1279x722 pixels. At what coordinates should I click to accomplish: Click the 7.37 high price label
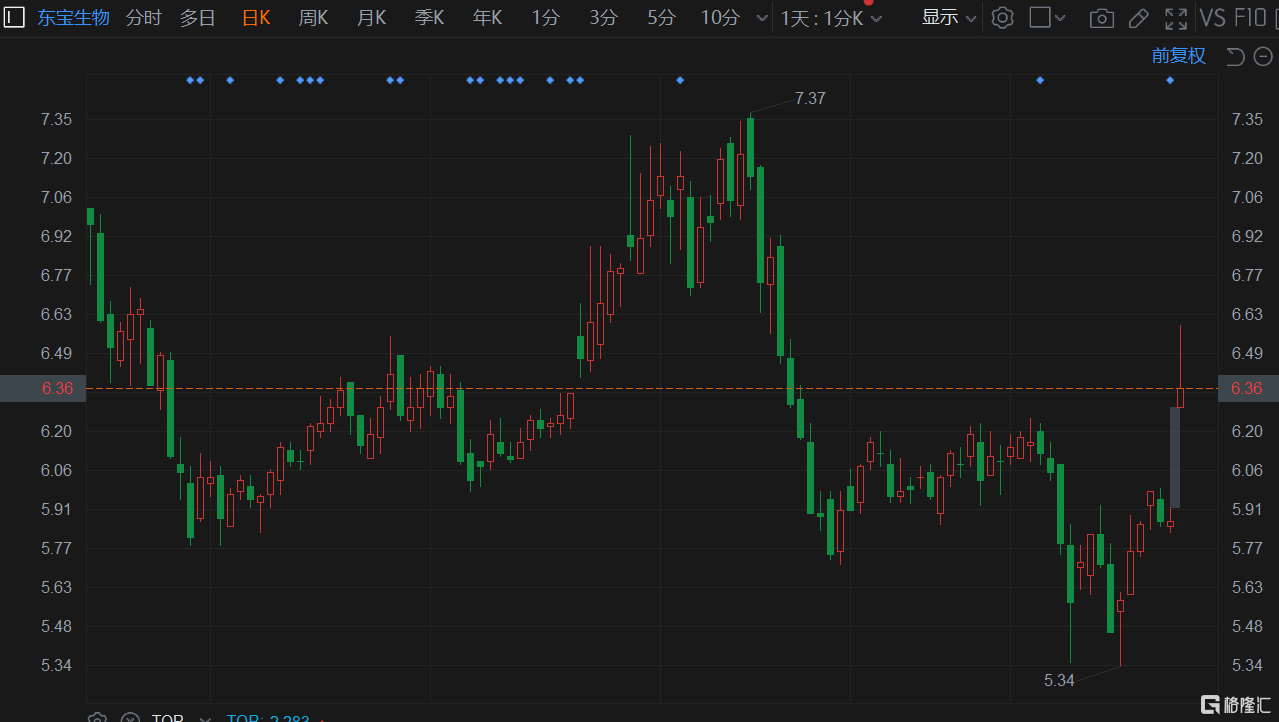tap(810, 98)
